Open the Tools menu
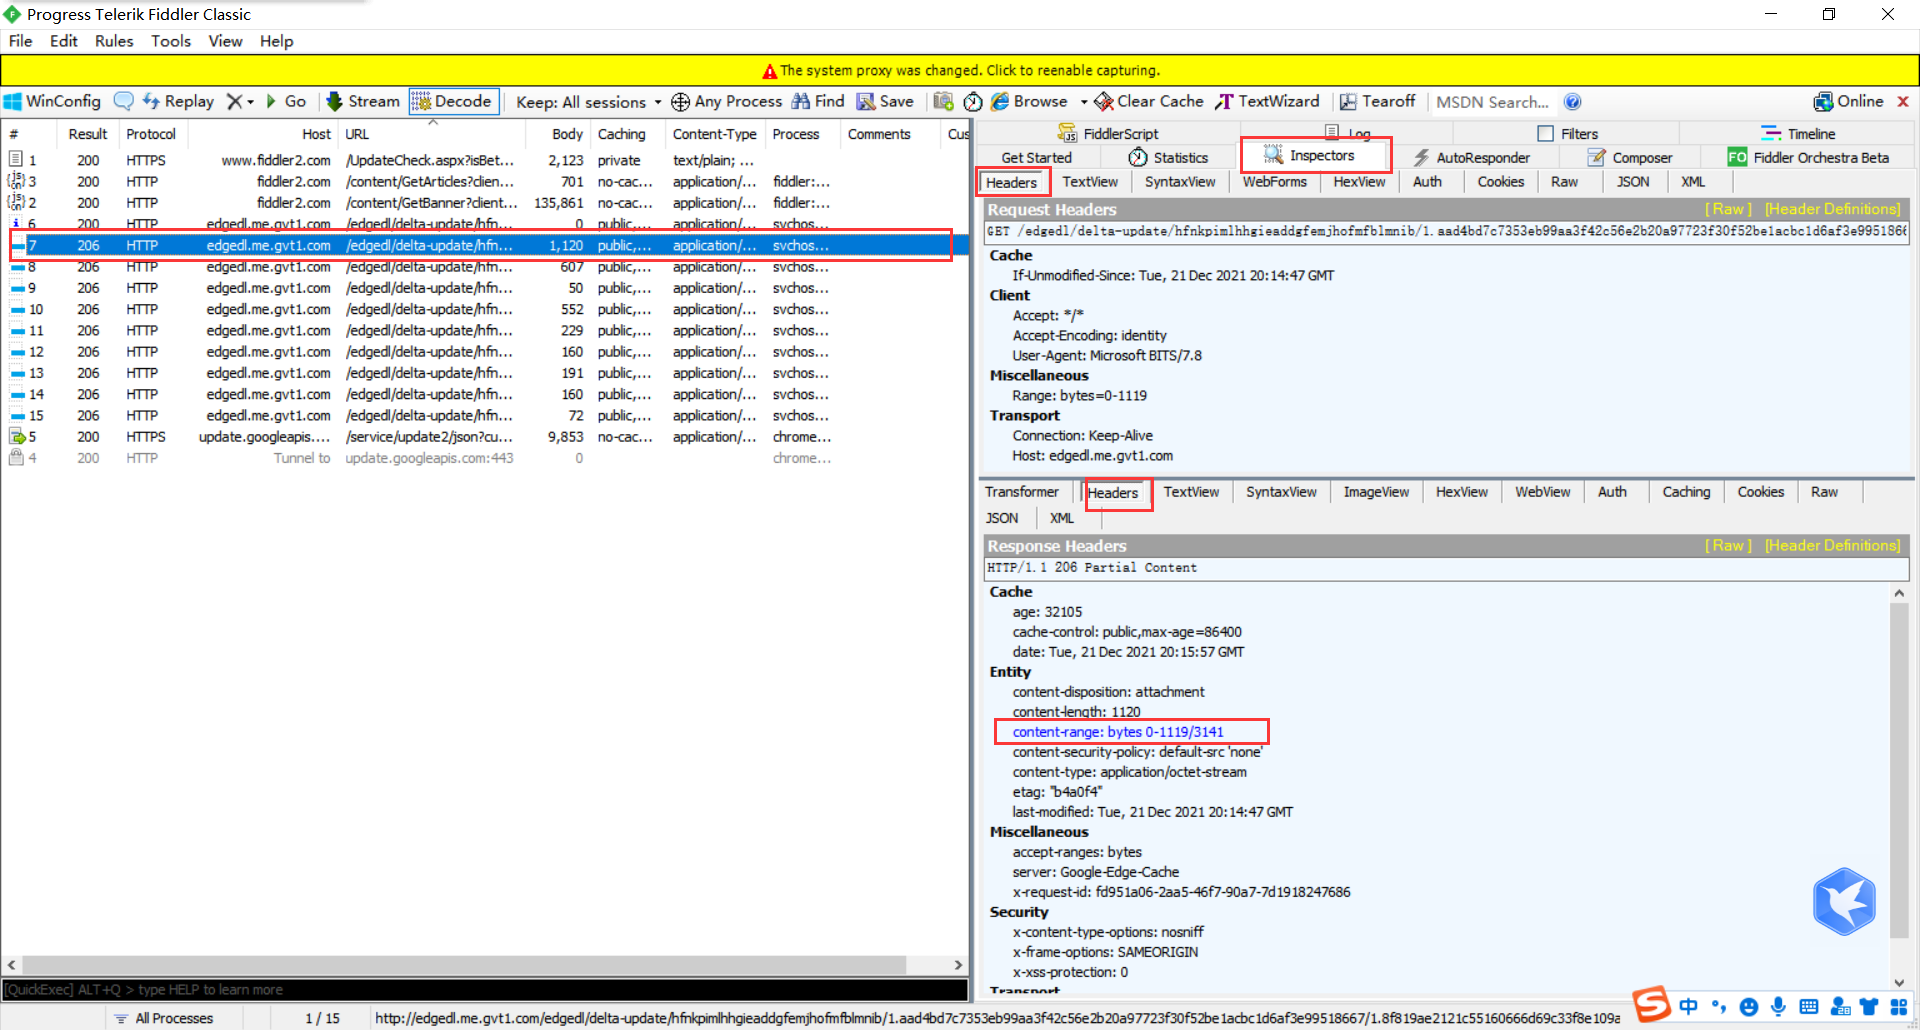This screenshot has height=1030, width=1920. point(171,41)
